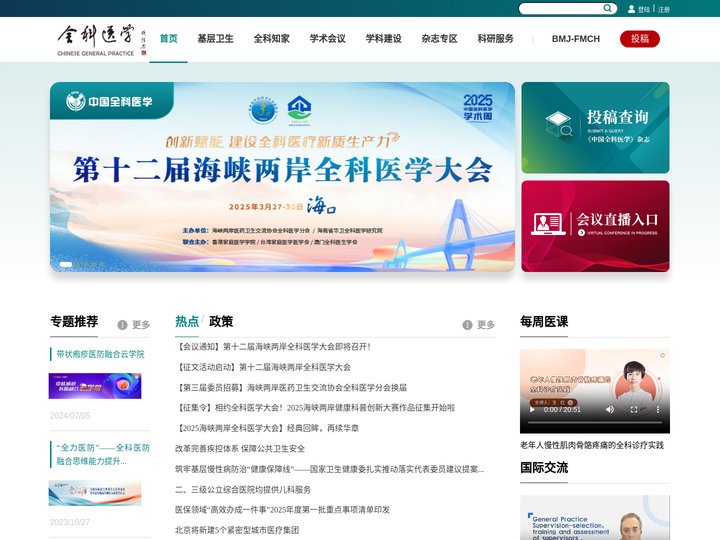This screenshot has width=720, height=540.
Task: Enter fullscreen on the video player
Action: coord(634,410)
